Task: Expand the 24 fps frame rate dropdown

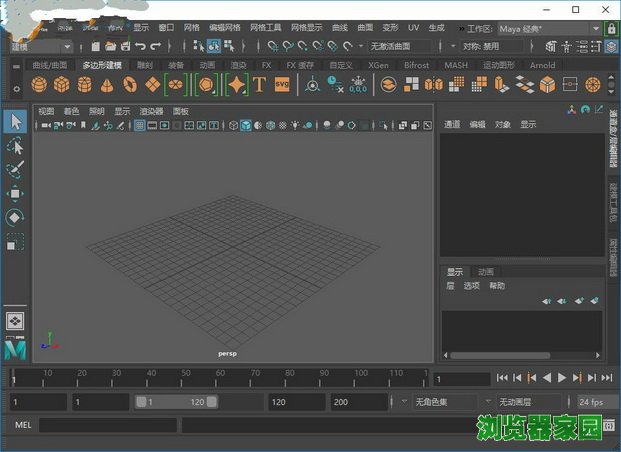Action: click(590, 402)
